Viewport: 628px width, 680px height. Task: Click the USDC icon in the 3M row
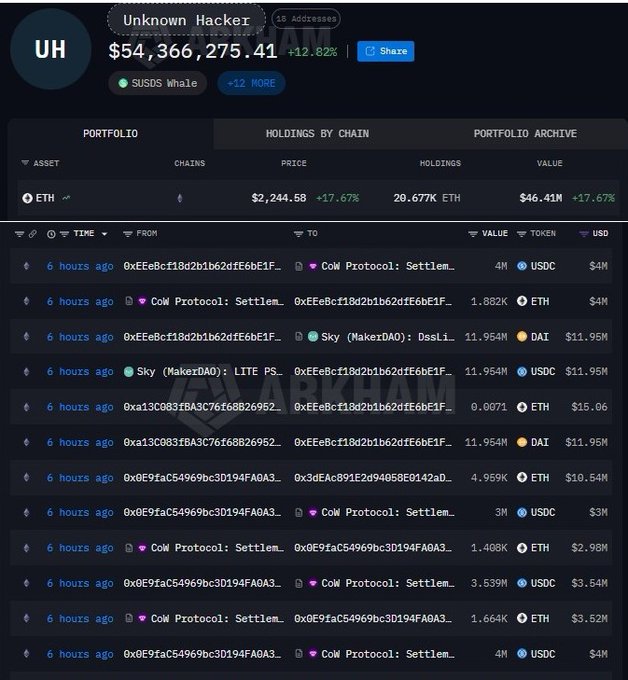[x=522, y=513]
